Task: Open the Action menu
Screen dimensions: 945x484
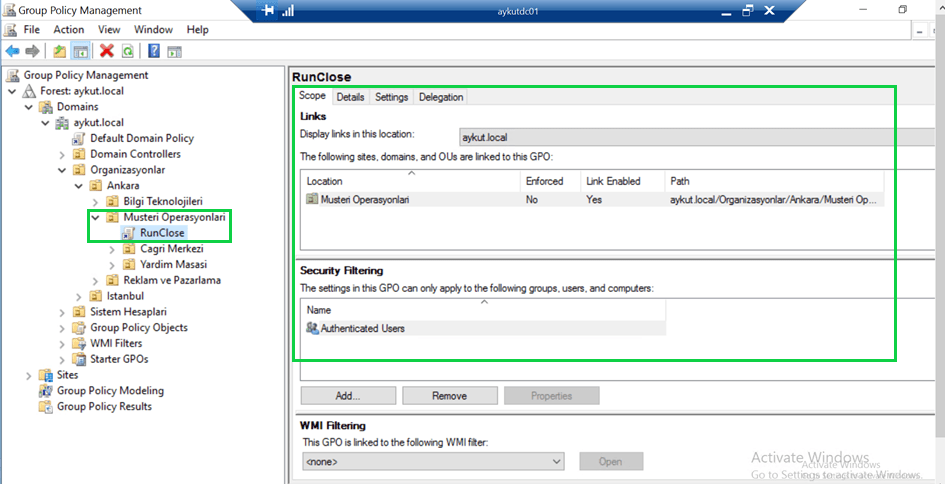Action: [x=69, y=30]
